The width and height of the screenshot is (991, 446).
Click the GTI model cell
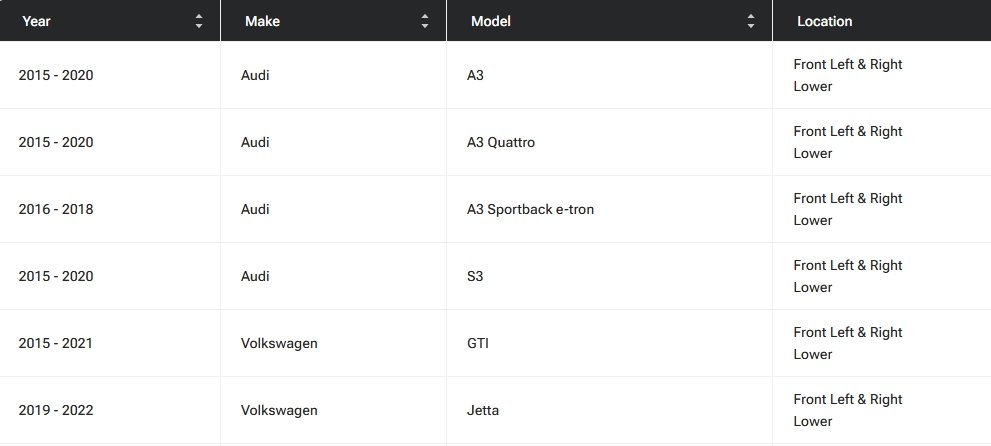point(465,343)
